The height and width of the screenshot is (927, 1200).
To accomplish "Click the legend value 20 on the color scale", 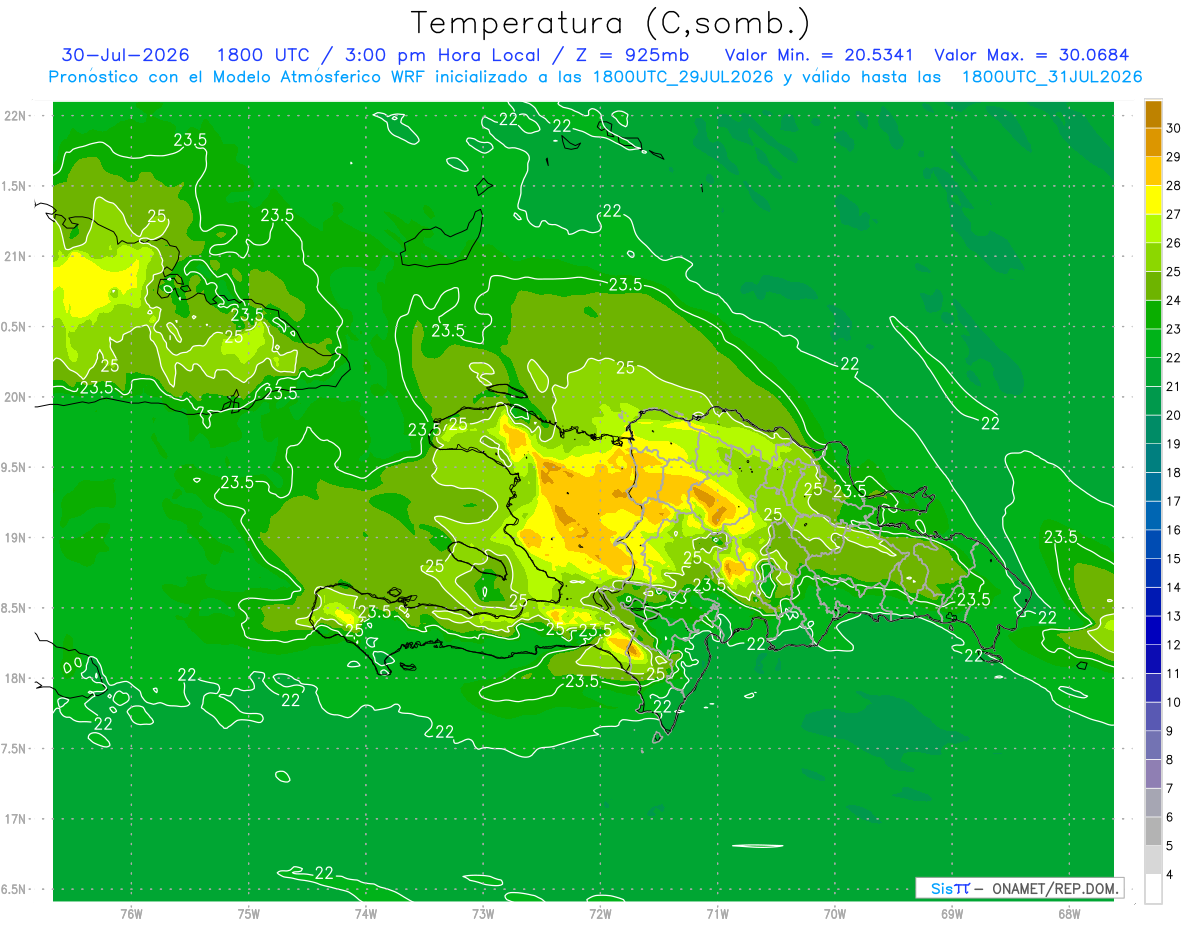I will (1174, 415).
